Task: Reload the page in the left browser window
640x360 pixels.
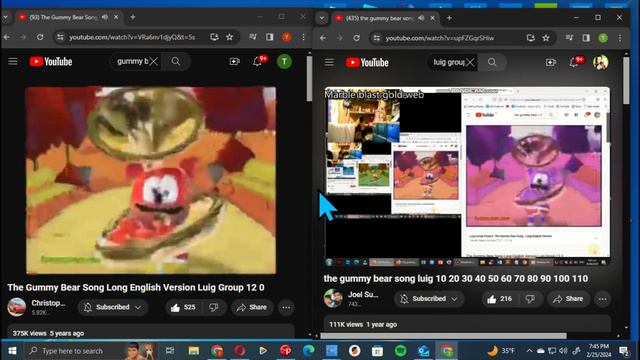Action: pos(40,37)
